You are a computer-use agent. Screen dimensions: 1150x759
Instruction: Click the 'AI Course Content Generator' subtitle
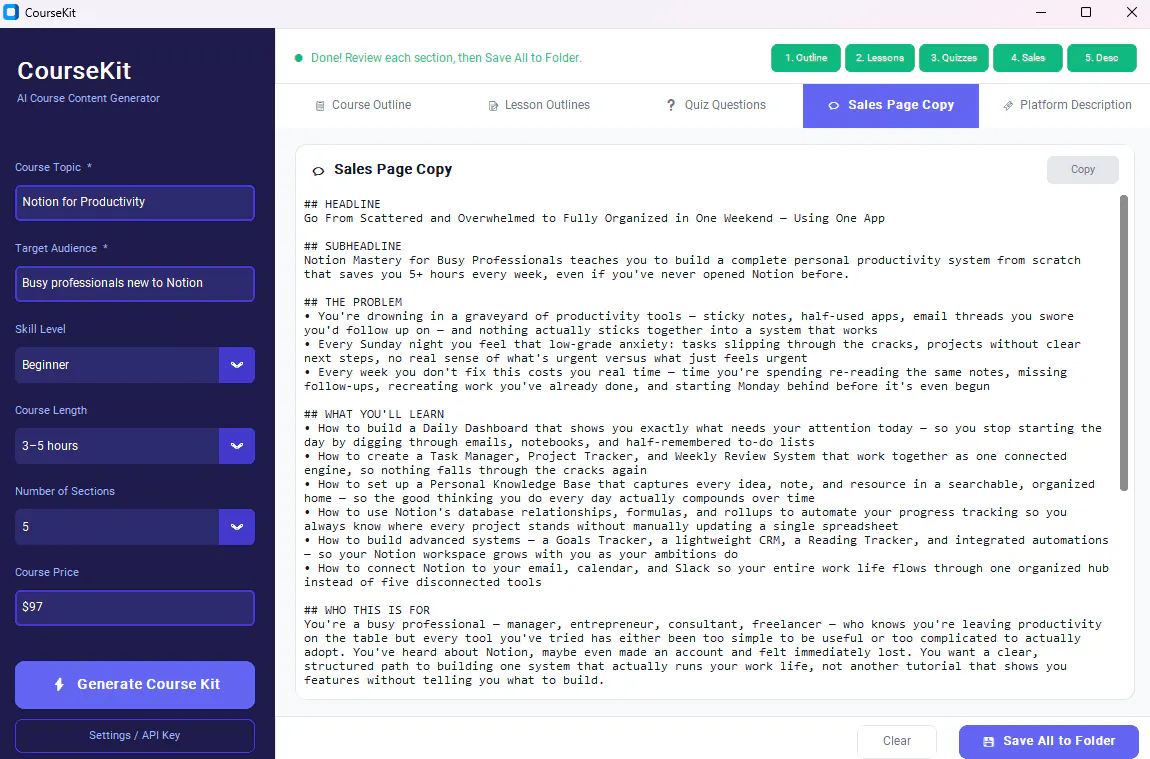pos(88,98)
